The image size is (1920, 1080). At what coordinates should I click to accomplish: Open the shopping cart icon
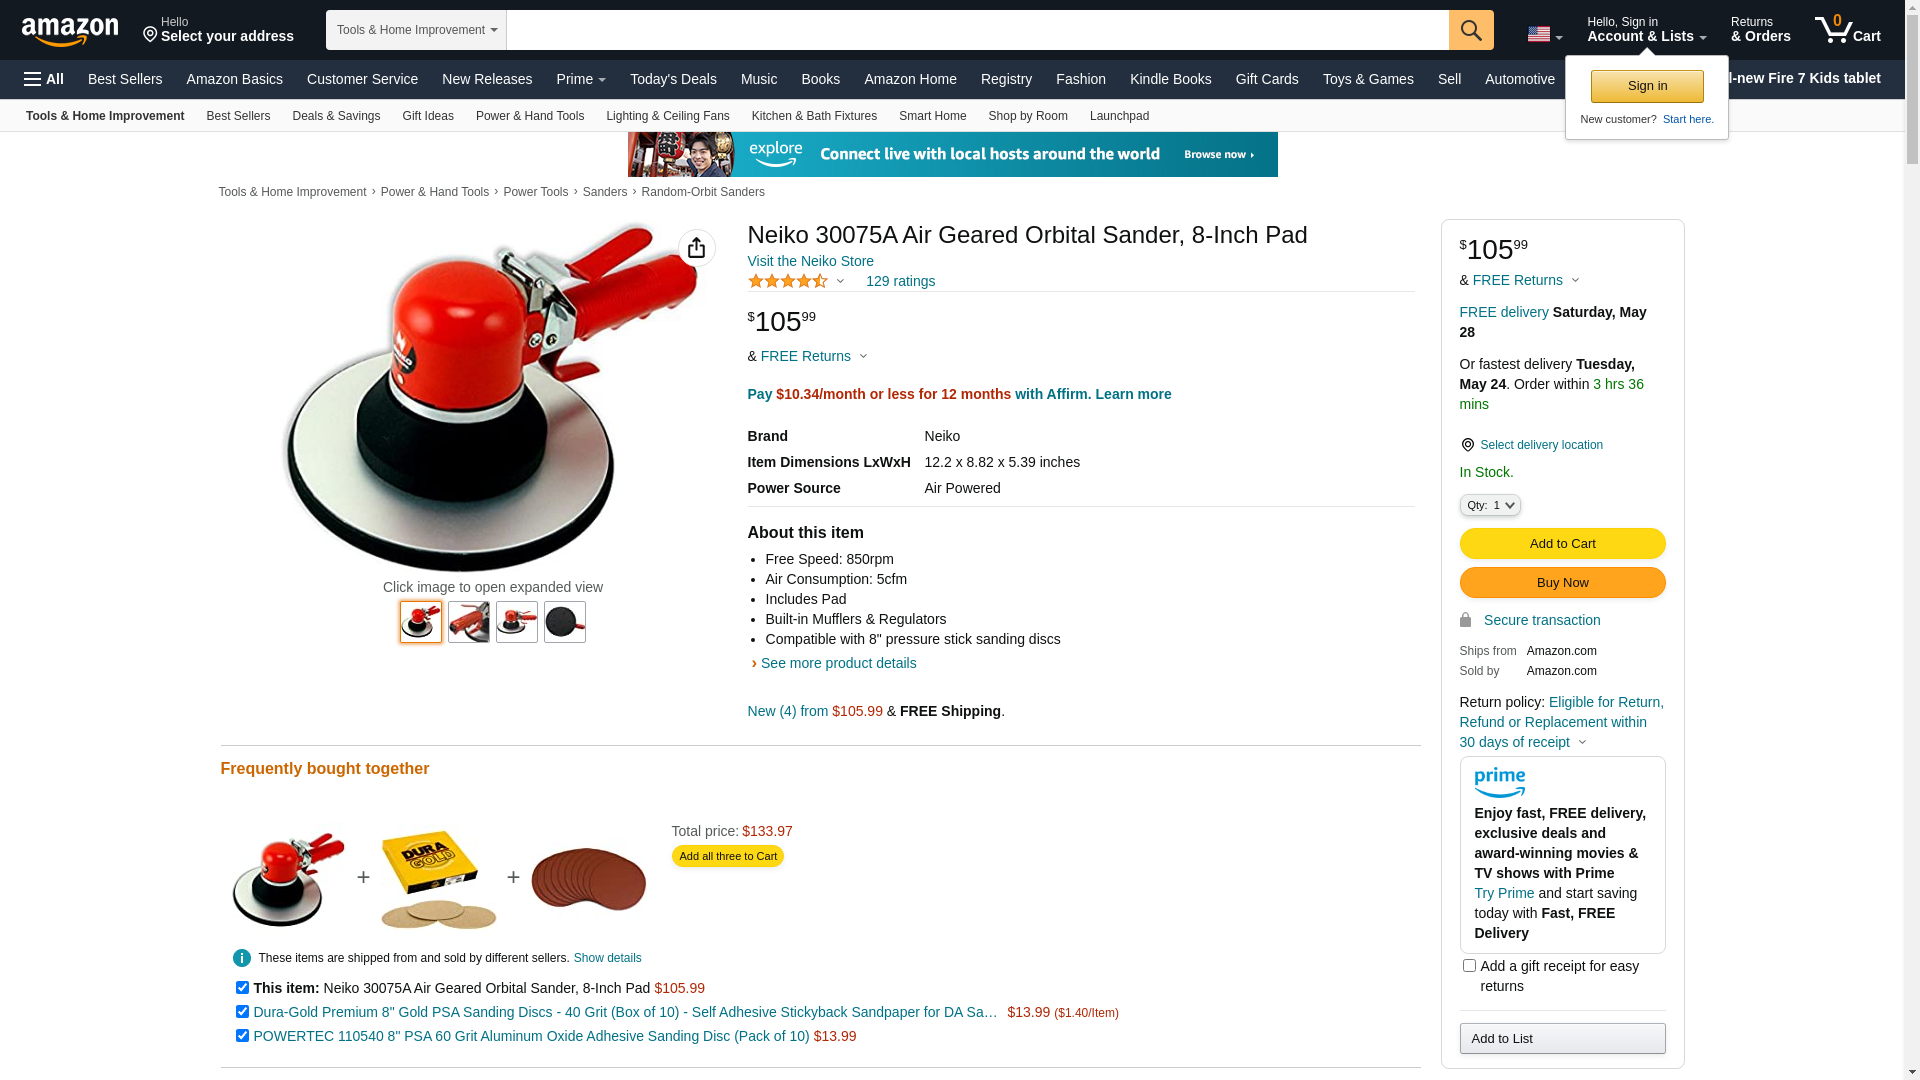(1848, 30)
